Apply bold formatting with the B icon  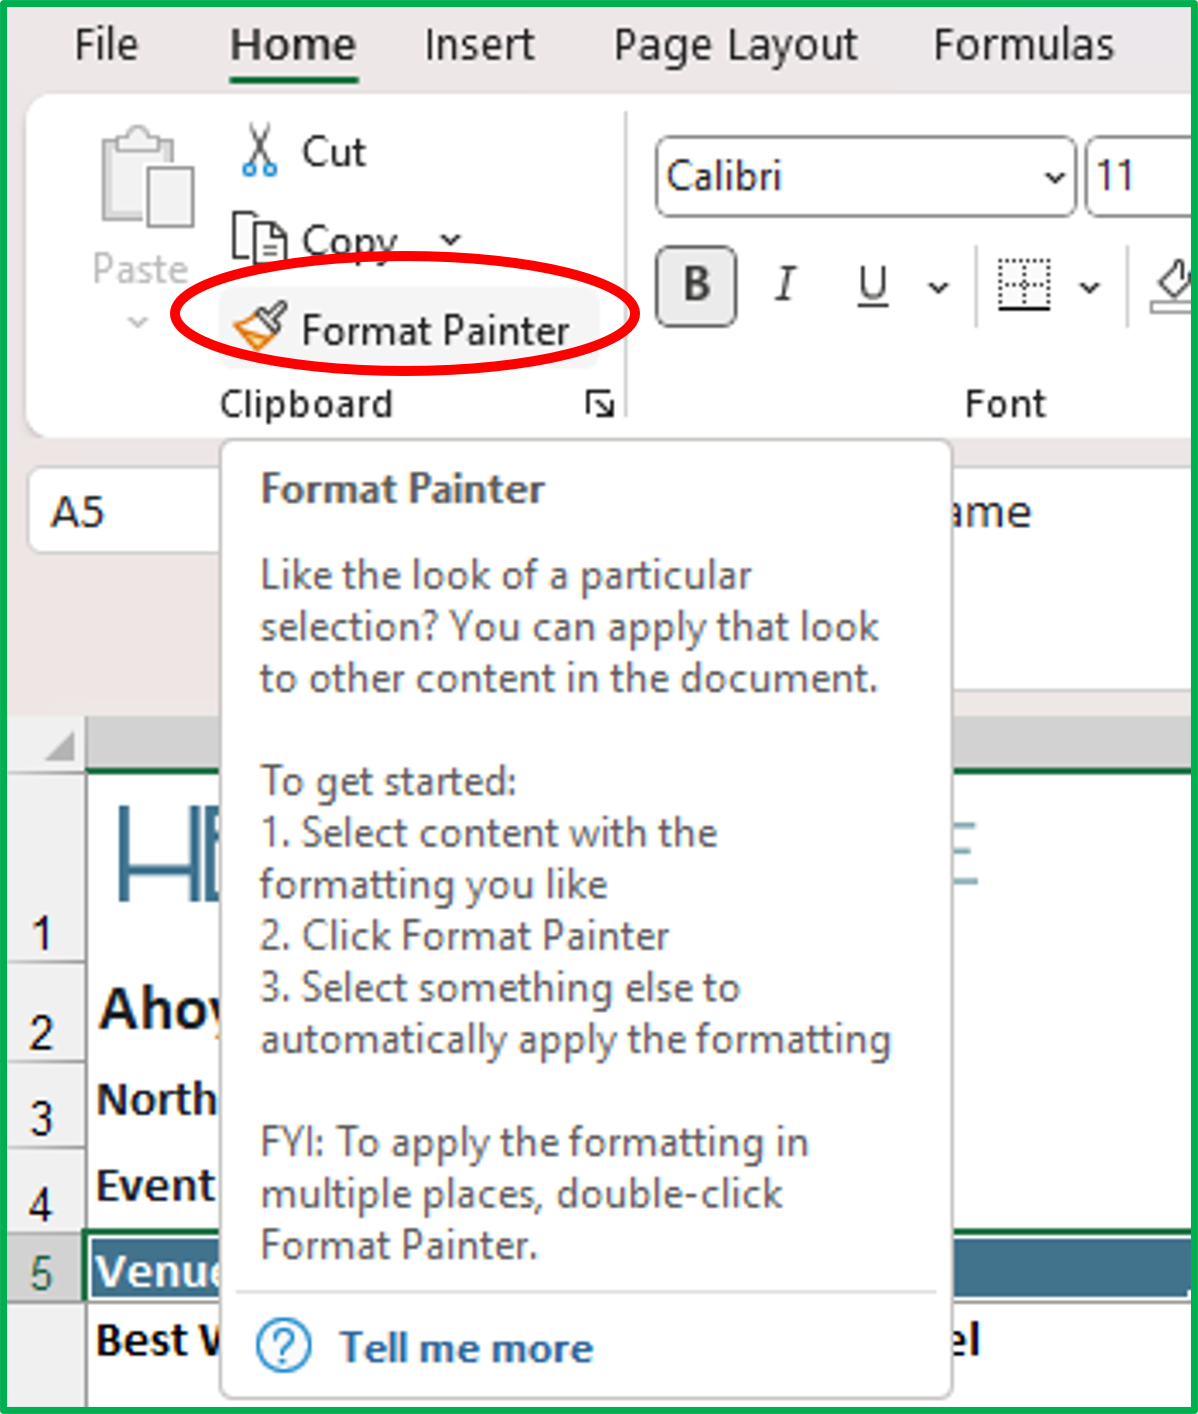click(695, 286)
